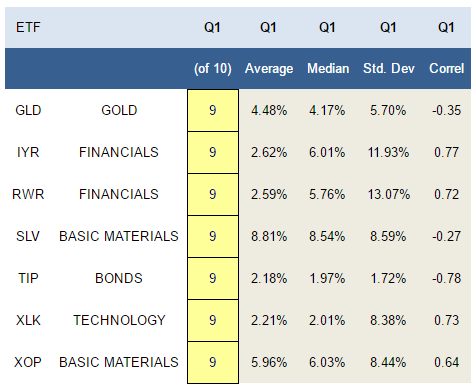Click the XOP ticker cell
476x388 pixels.
click(28, 362)
